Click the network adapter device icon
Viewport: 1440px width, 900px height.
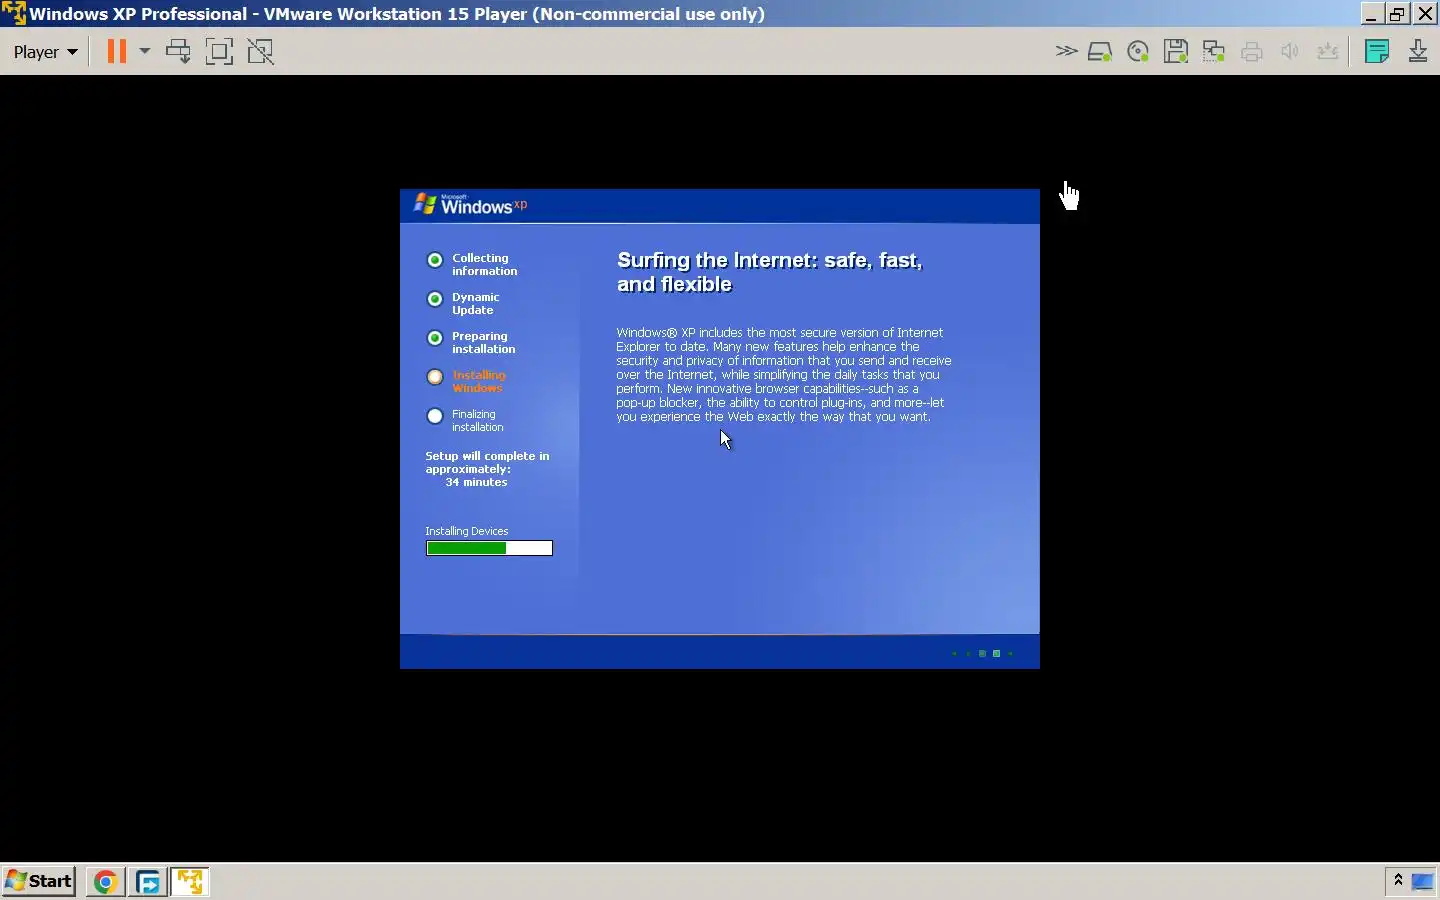coord(1214,52)
